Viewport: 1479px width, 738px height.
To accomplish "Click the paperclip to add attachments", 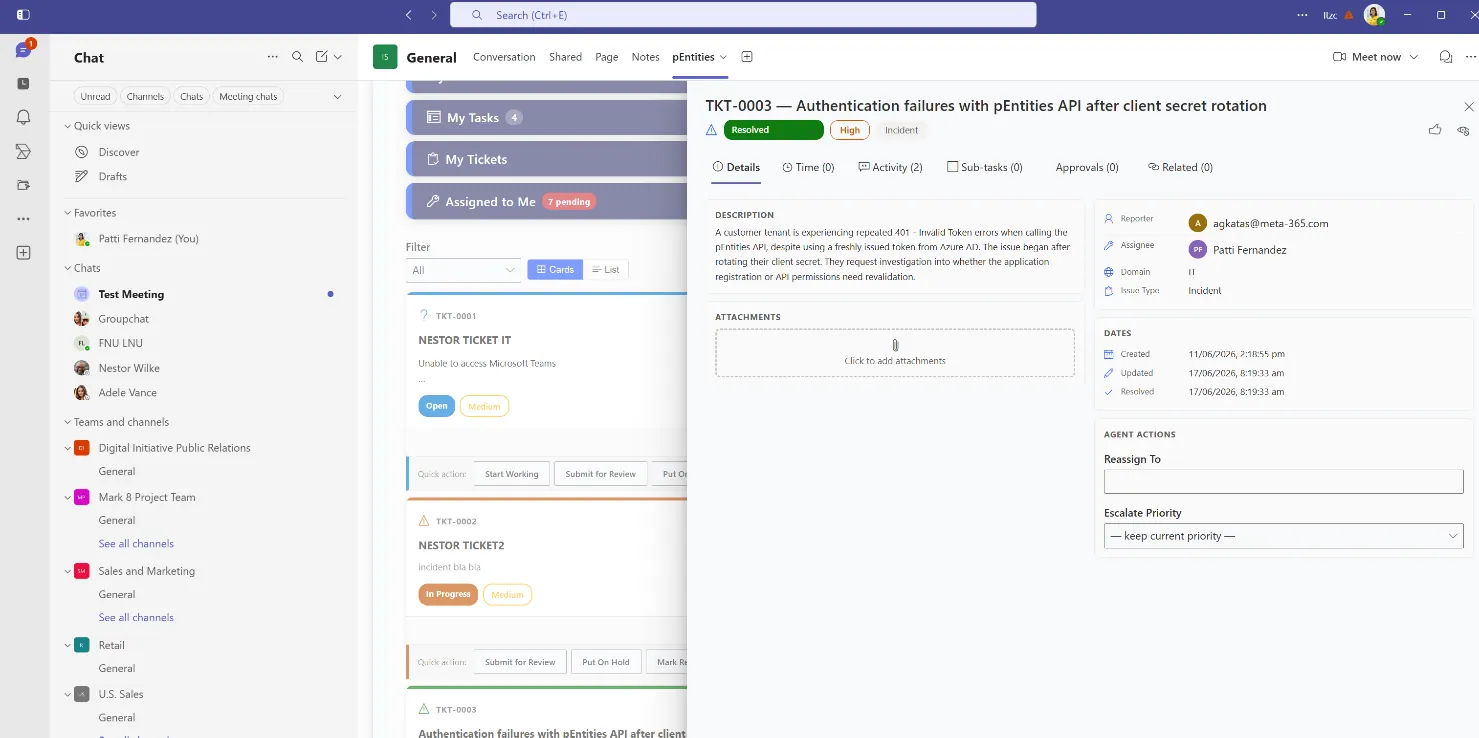I will [895, 345].
